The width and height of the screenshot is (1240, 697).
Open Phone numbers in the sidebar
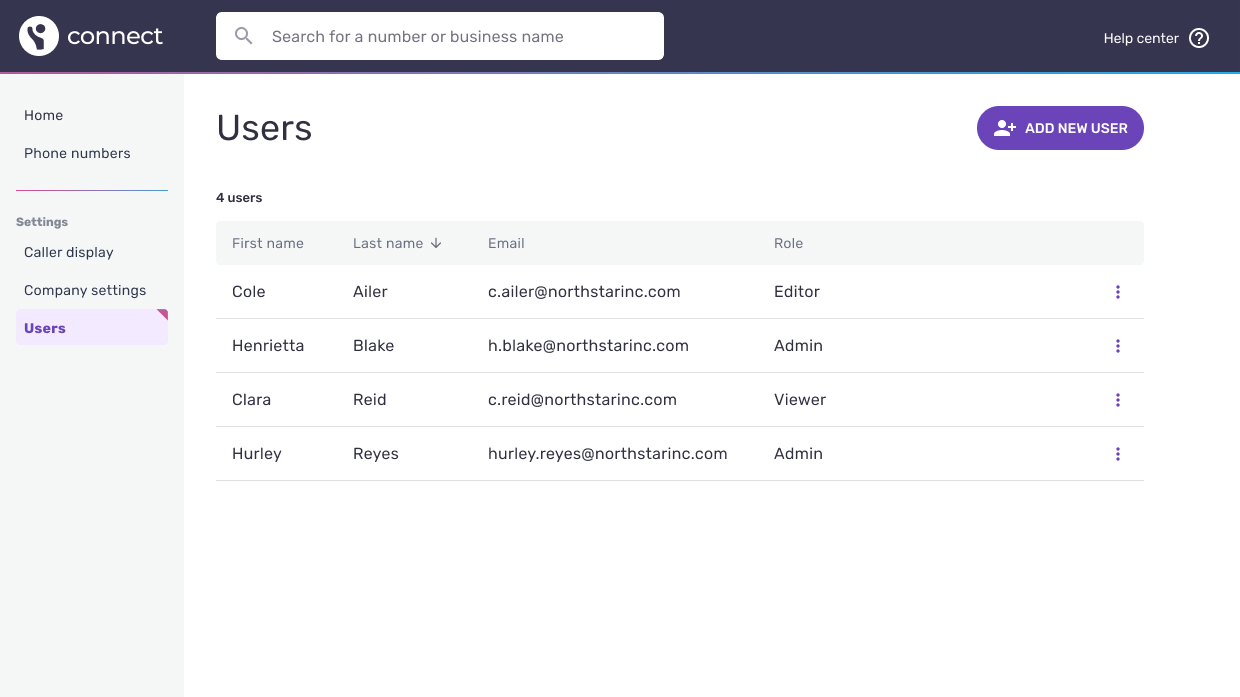point(77,153)
